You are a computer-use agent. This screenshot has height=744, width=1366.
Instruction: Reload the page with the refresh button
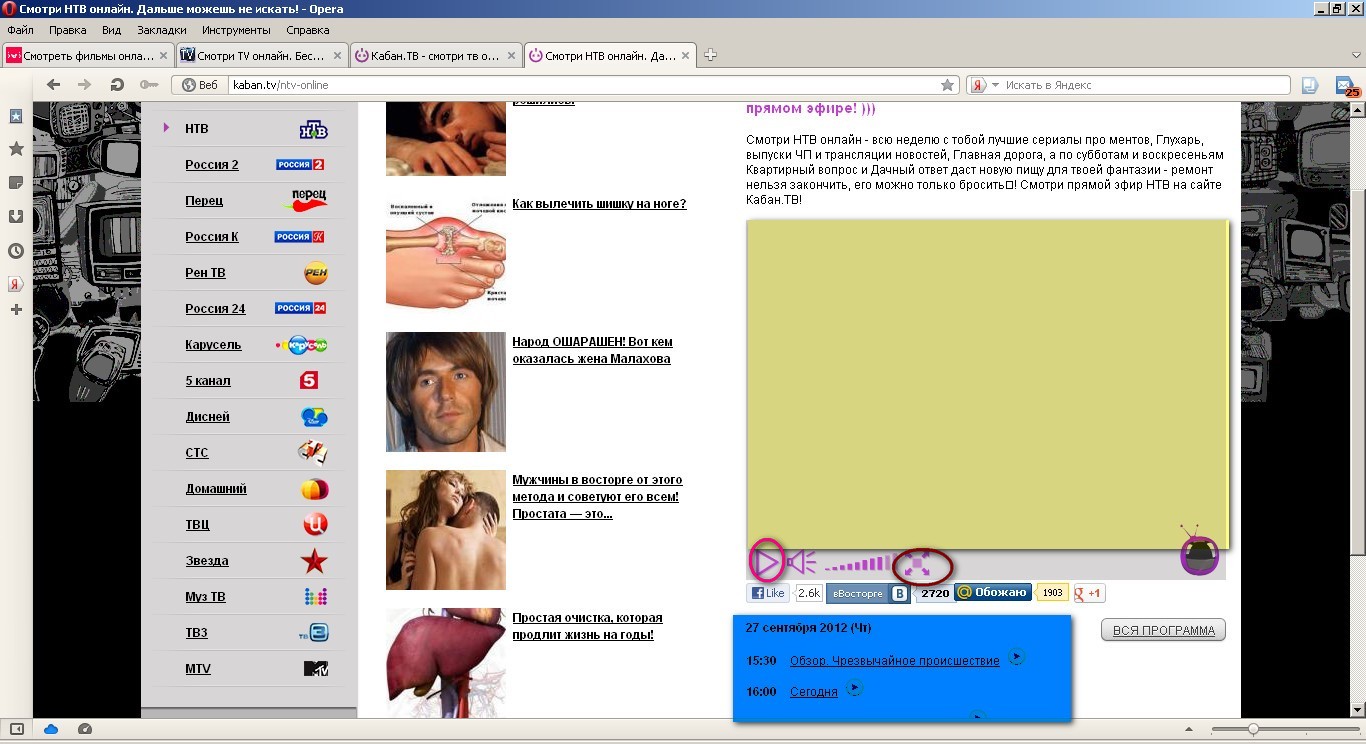pyautogui.click(x=117, y=85)
